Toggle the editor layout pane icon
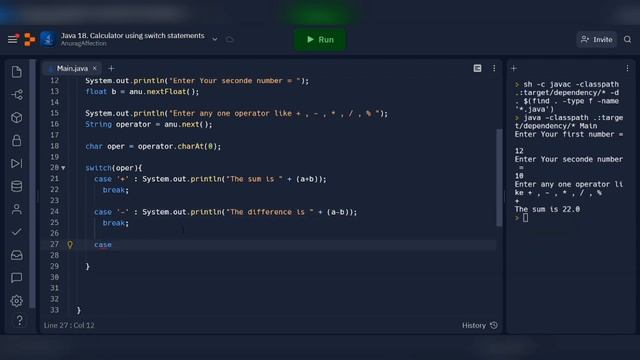640x360 pixels. [477, 68]
